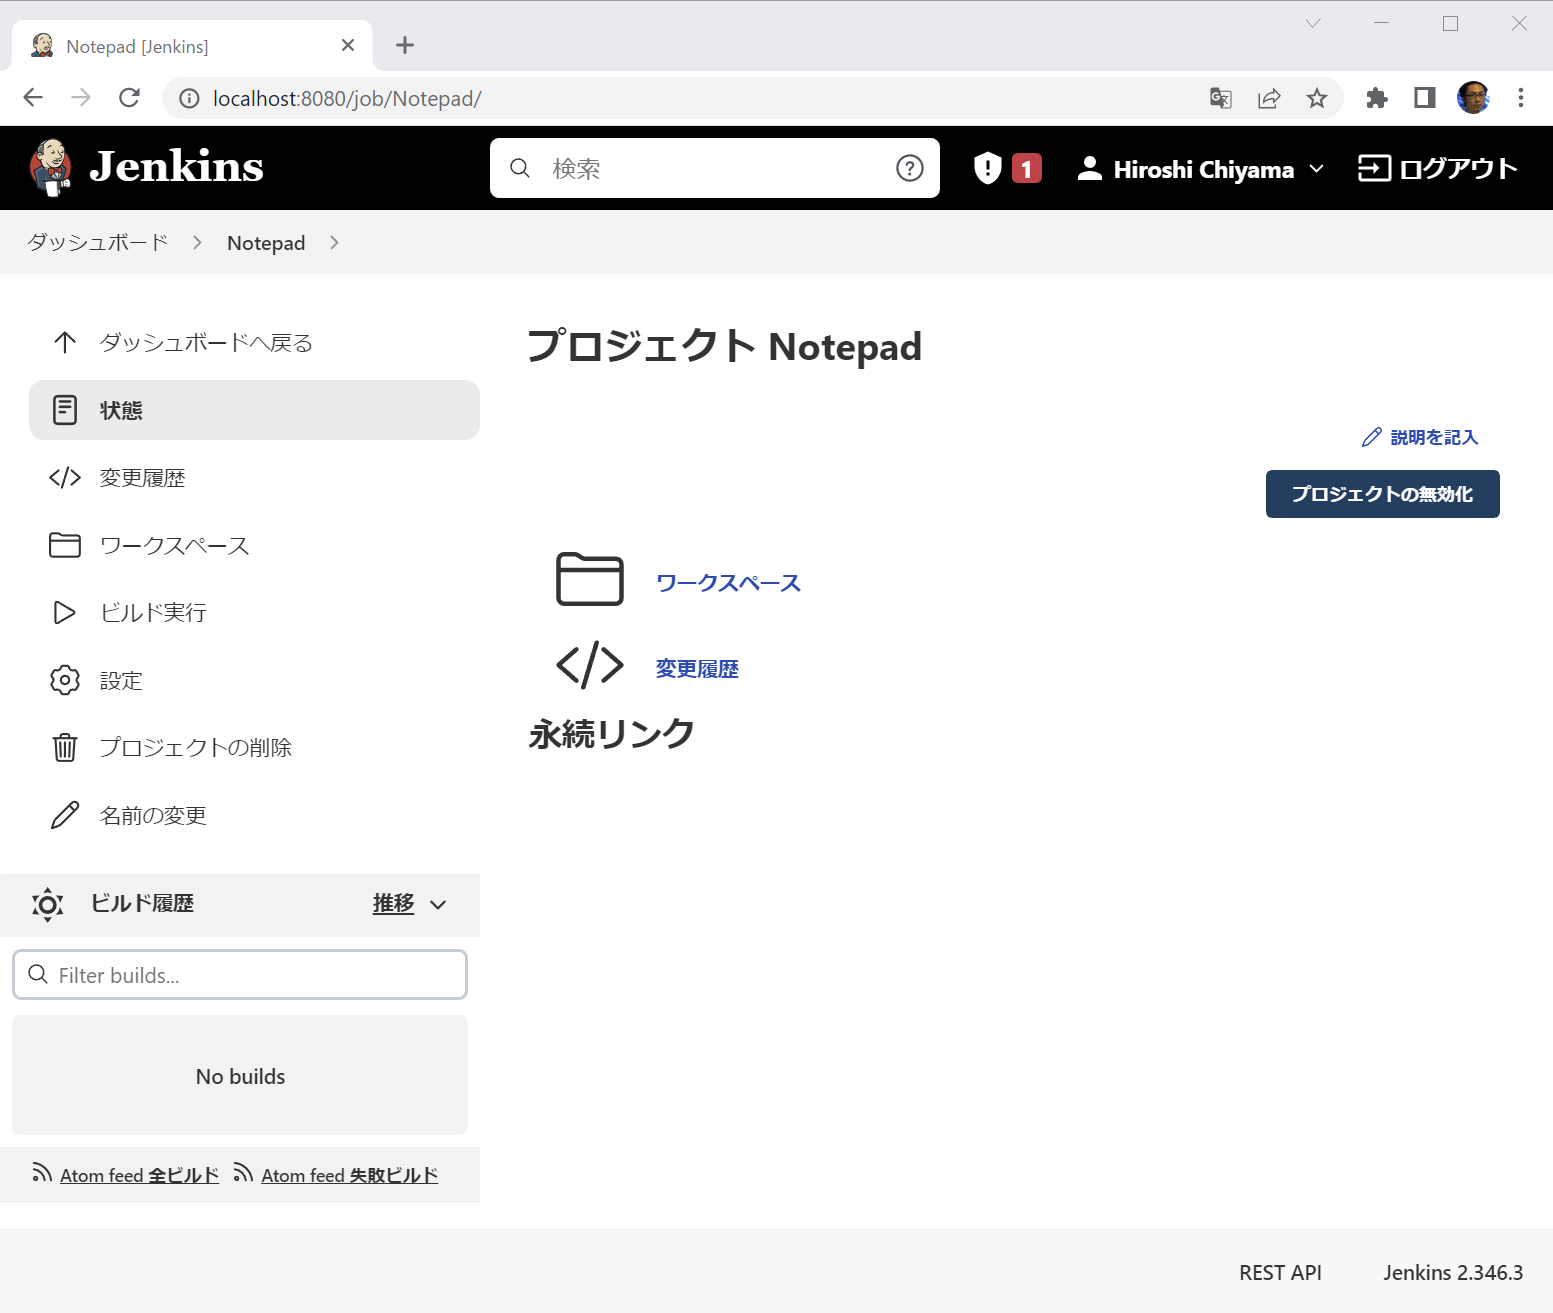View site information icon in address bar
Viewport: 1553px width, 1313px height.
189,98
